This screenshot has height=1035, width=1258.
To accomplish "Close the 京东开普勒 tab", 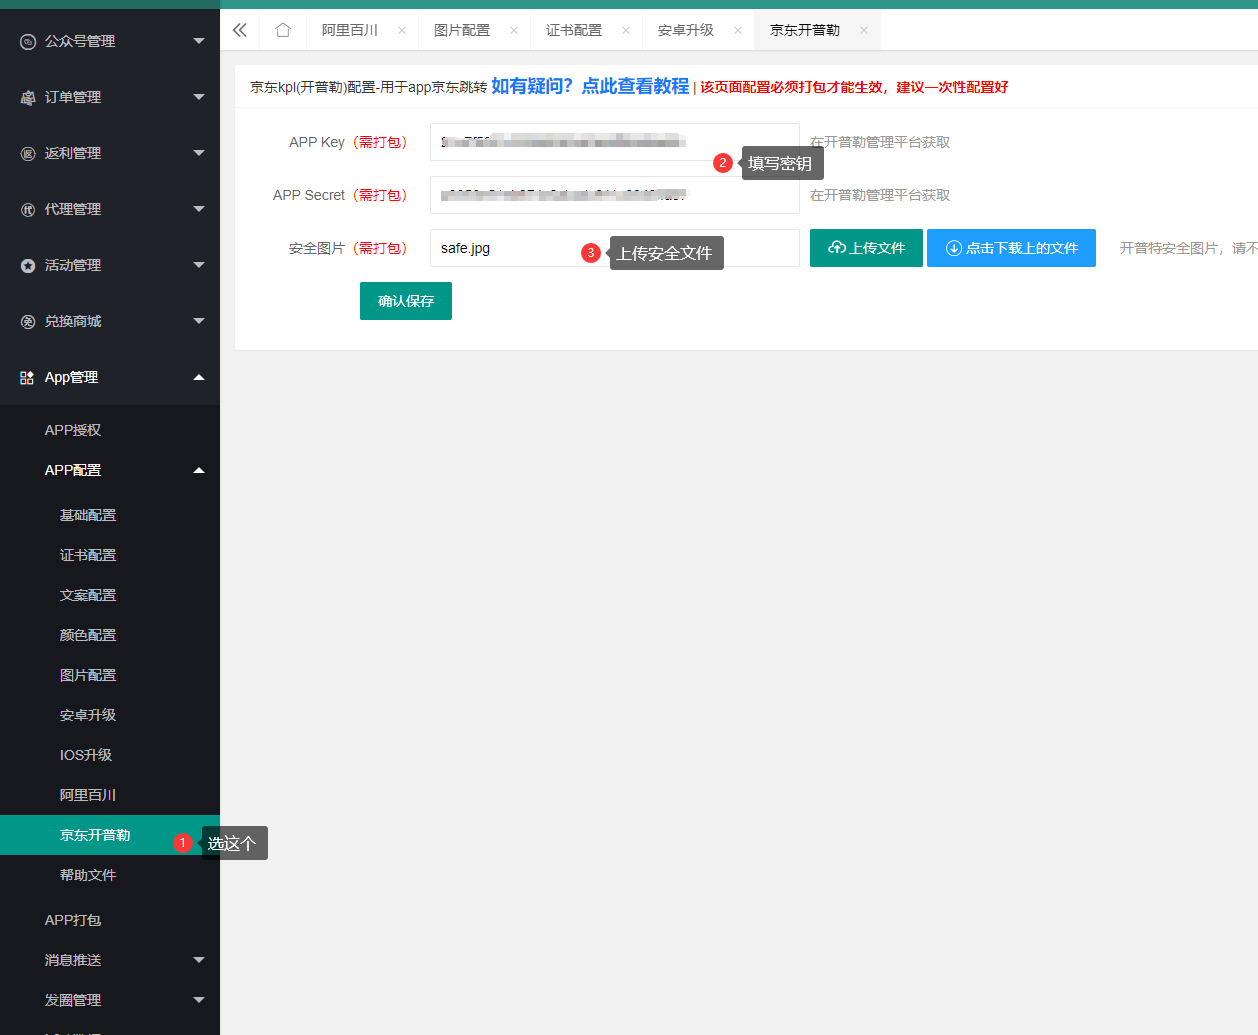I will pos(864,30).
